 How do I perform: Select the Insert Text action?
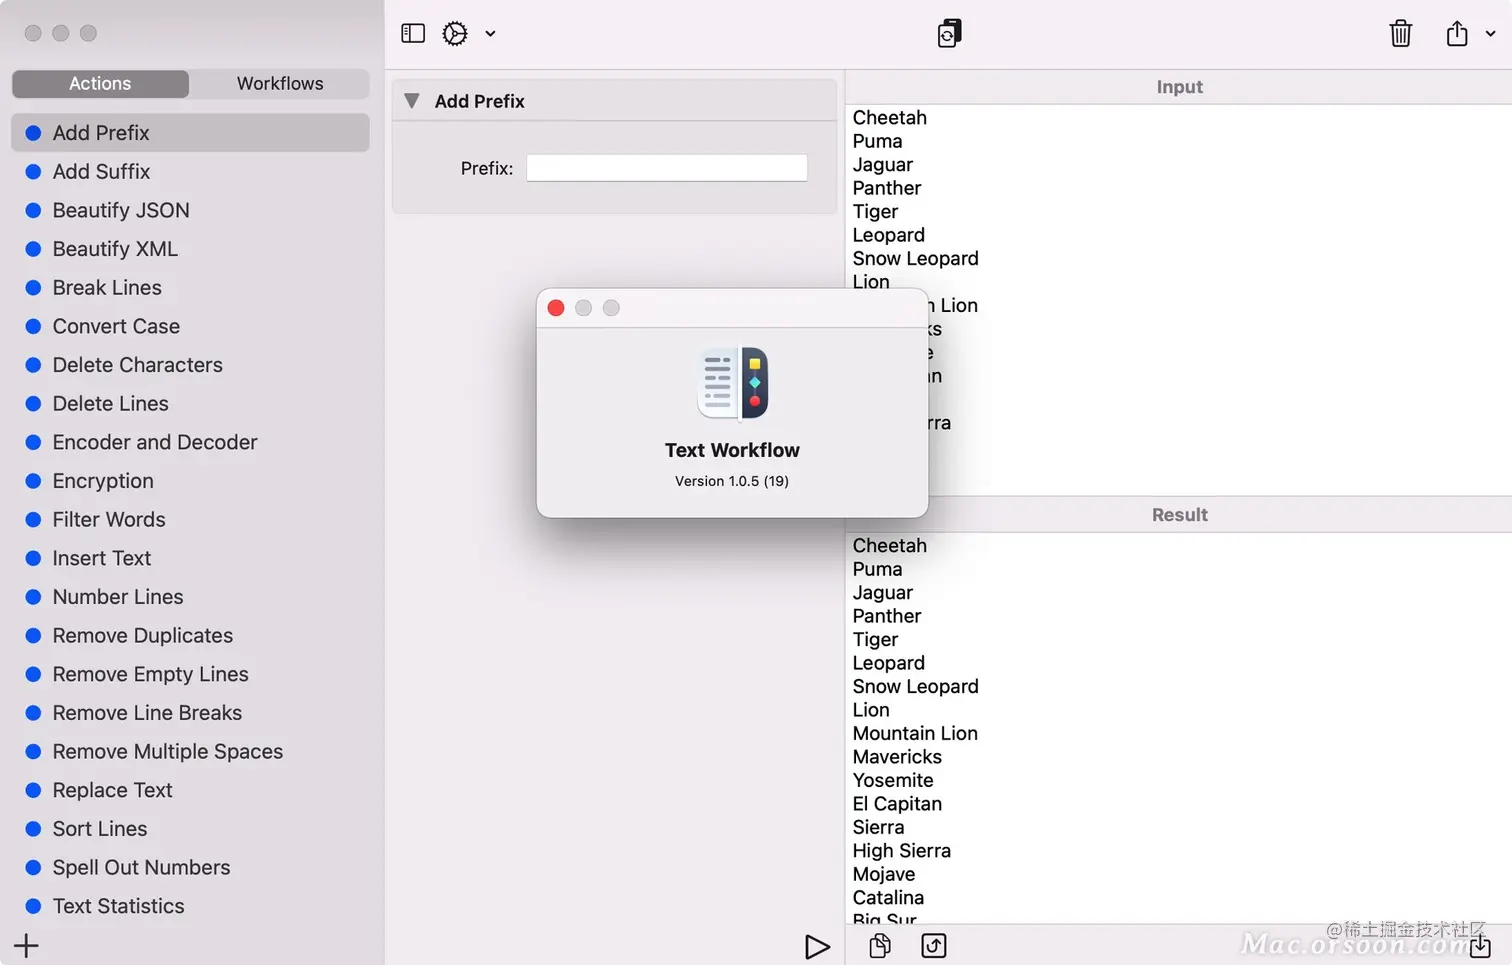[190, 558]
